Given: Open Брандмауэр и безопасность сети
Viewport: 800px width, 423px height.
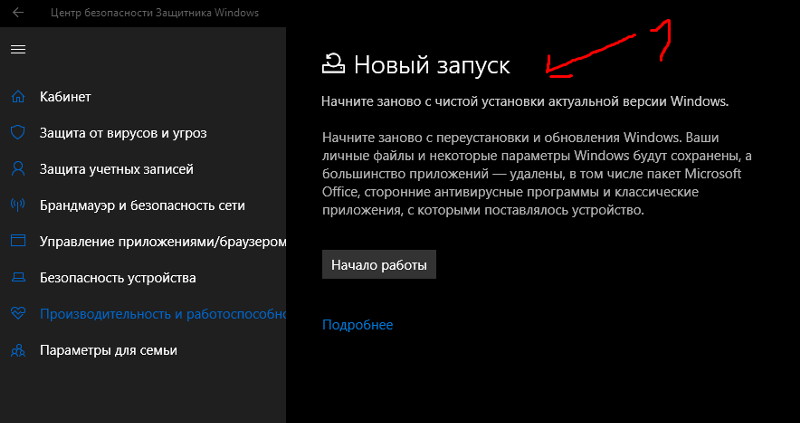Looking at the screenshot, I should [x=143, y=206].
